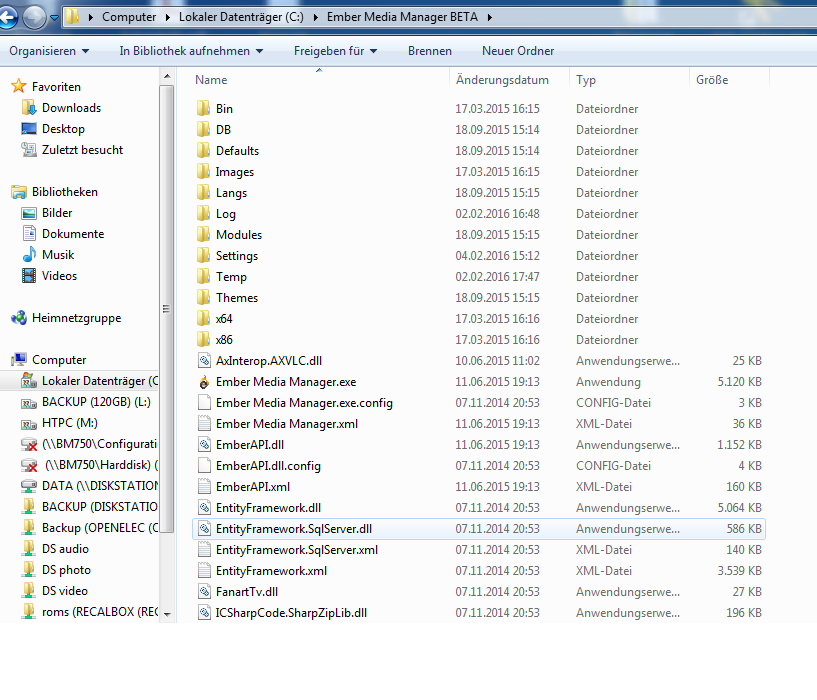The width and height of the screenshot is (817, 700).
Task: Click the Bibliotheken icon in sidebar
Action: pos(19,192)
